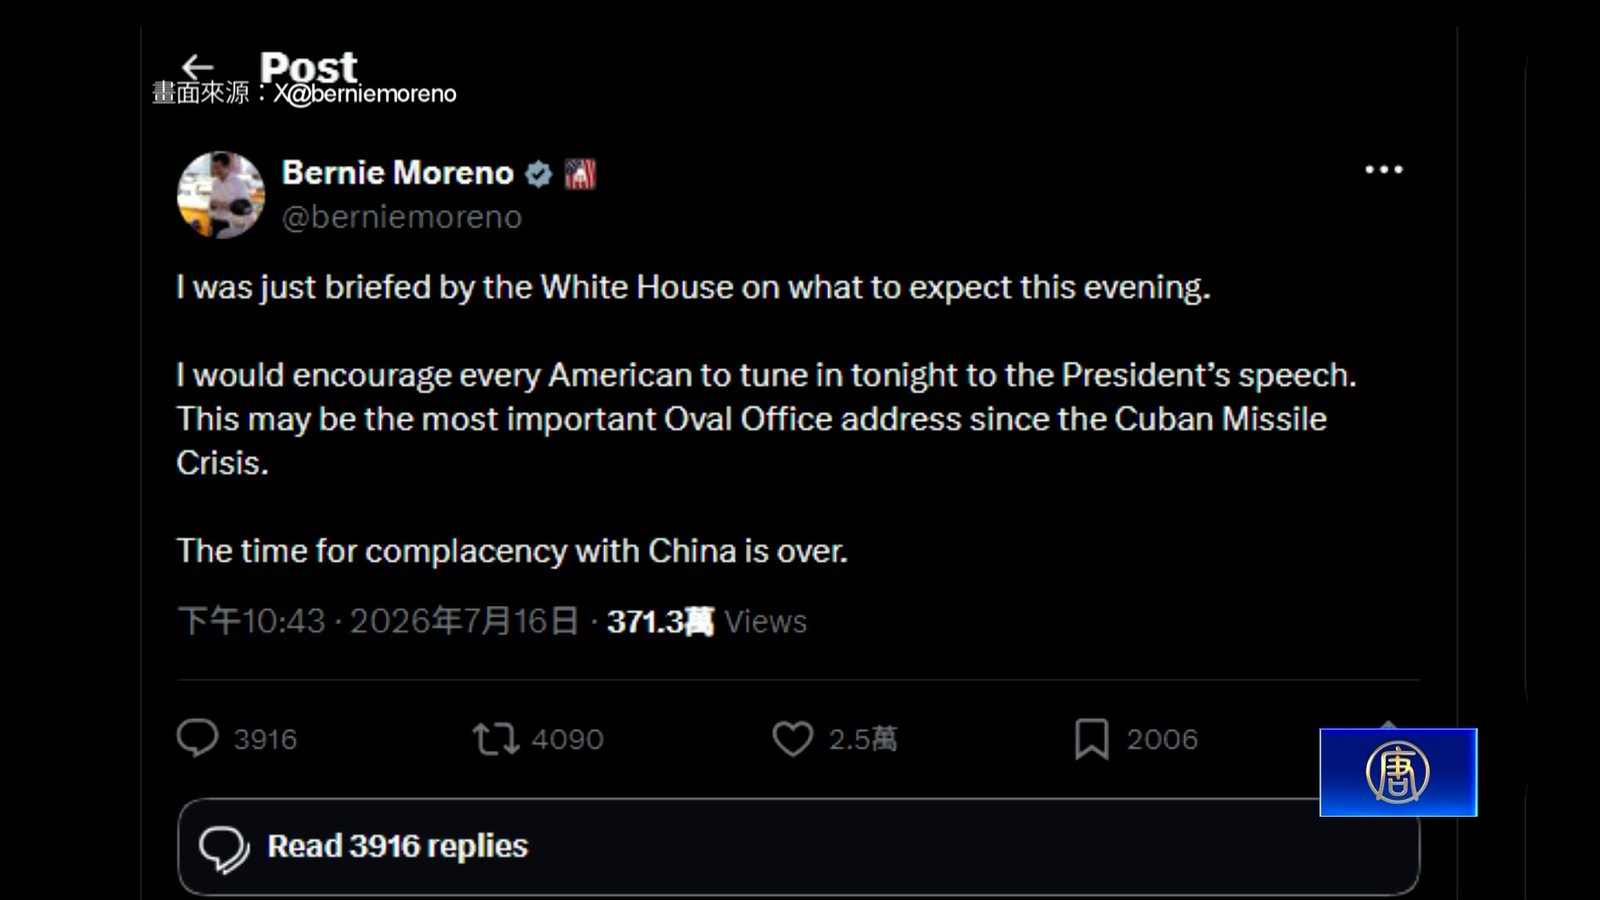Screen dimensions: 1600x900
Task: Open Bernie Moreno's profile avatar
Action: click(x=221, y=195)
